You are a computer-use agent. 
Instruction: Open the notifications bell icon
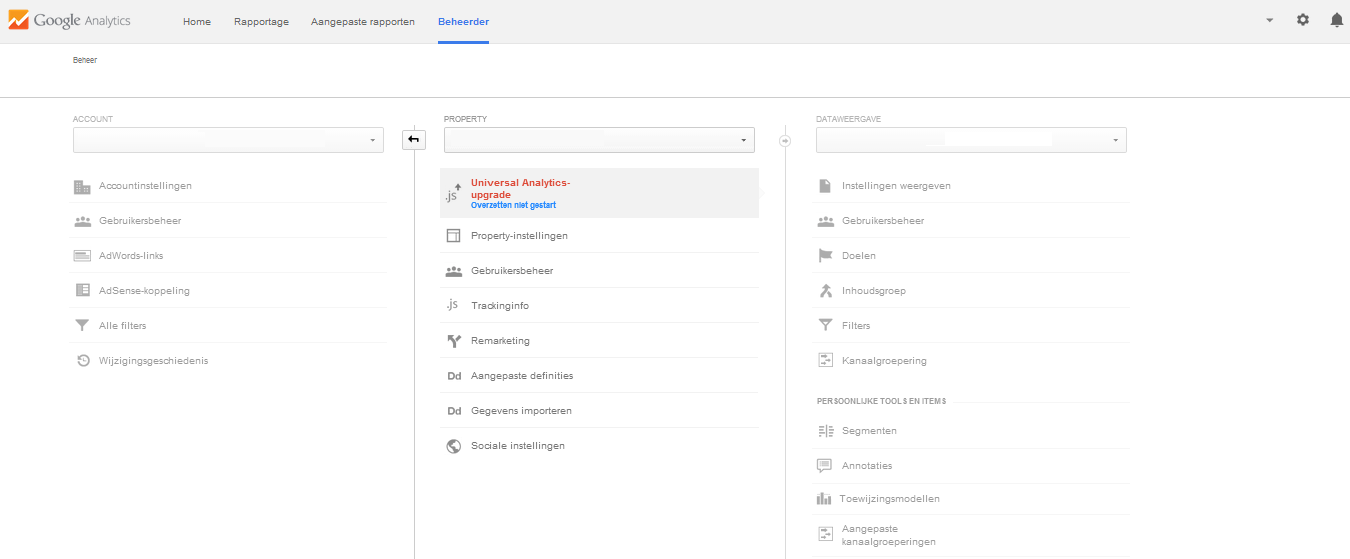click(x=1336, y=20)
